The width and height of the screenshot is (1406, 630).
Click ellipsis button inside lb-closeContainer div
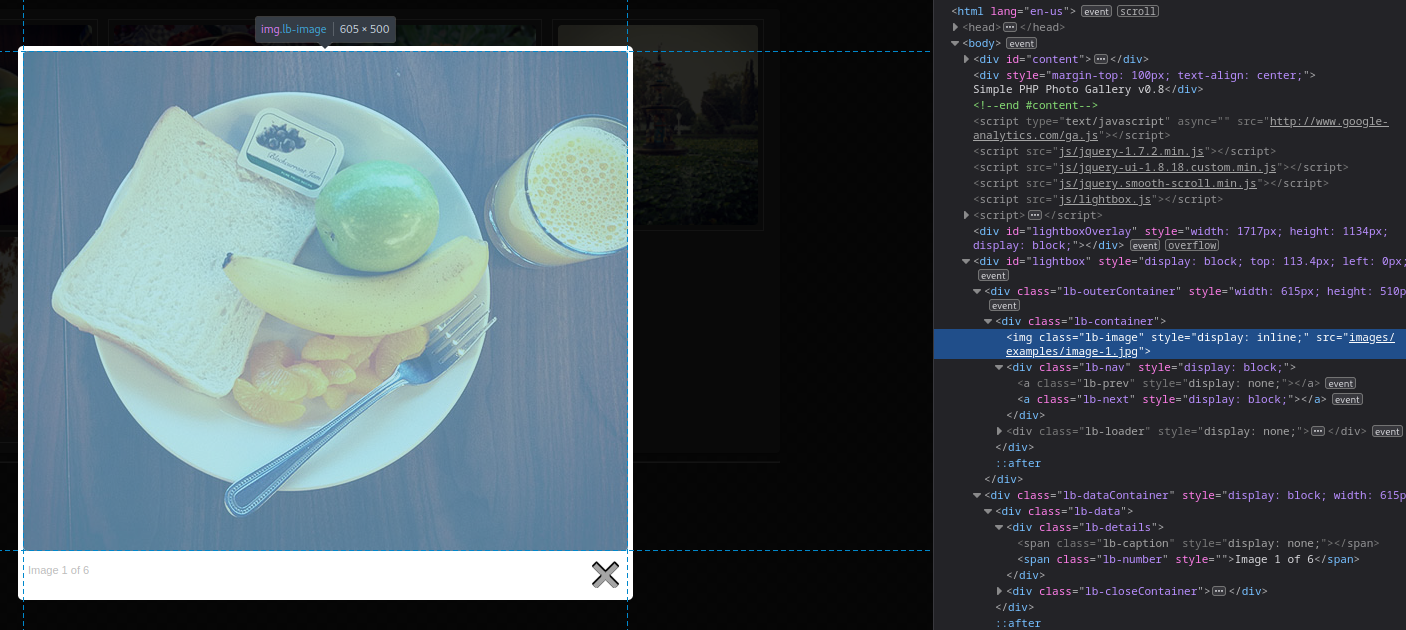(x=1218, y=591)
